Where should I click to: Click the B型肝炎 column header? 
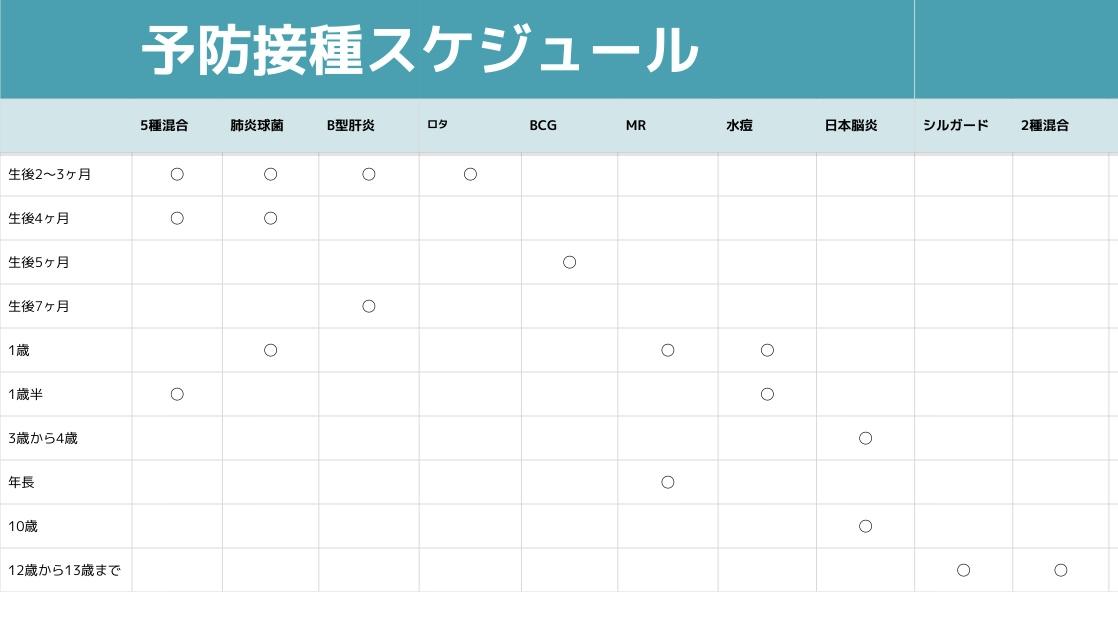tap(351, 126)
